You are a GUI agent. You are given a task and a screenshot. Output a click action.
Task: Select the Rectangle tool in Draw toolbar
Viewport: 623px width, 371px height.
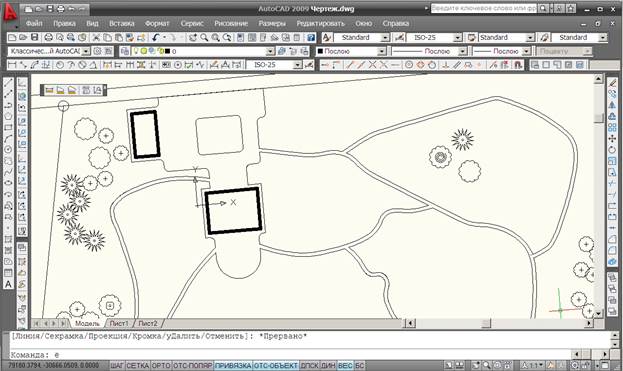pos(8,128)
